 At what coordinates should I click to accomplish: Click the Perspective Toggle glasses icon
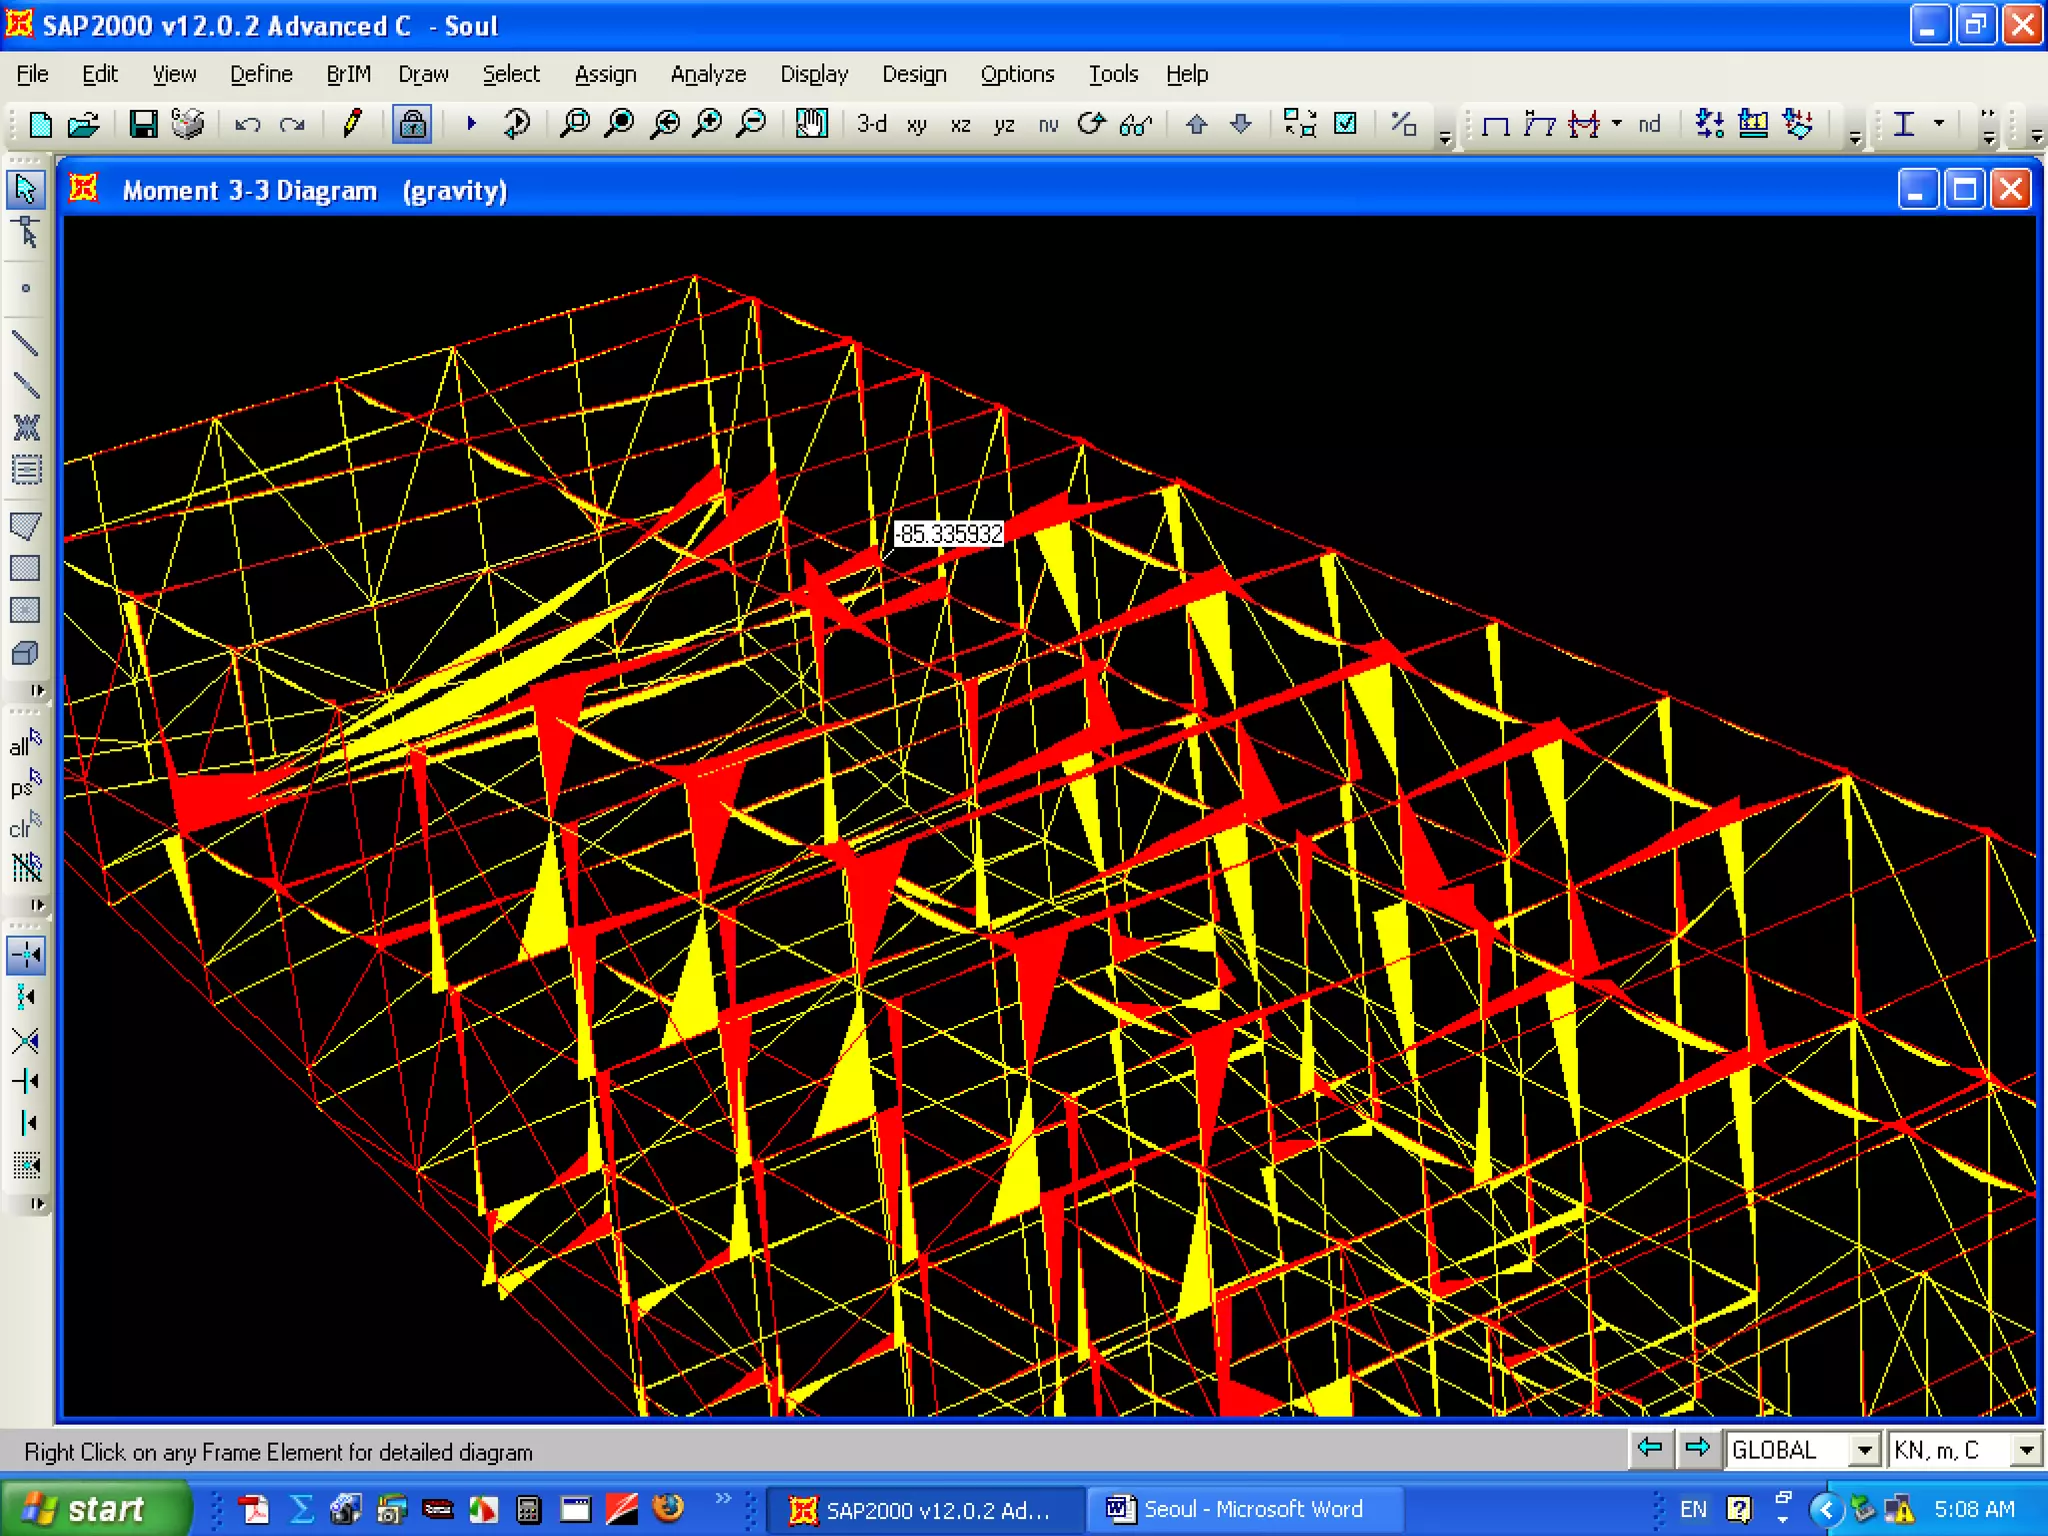[x=1135, y=124]
